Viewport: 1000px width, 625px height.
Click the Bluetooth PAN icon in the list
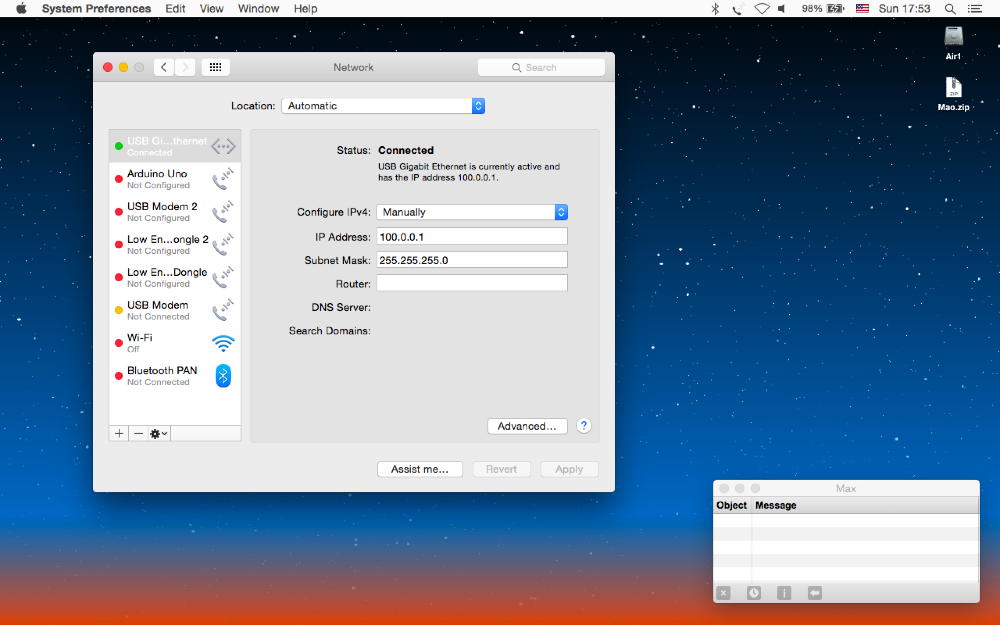pos(223,376)
